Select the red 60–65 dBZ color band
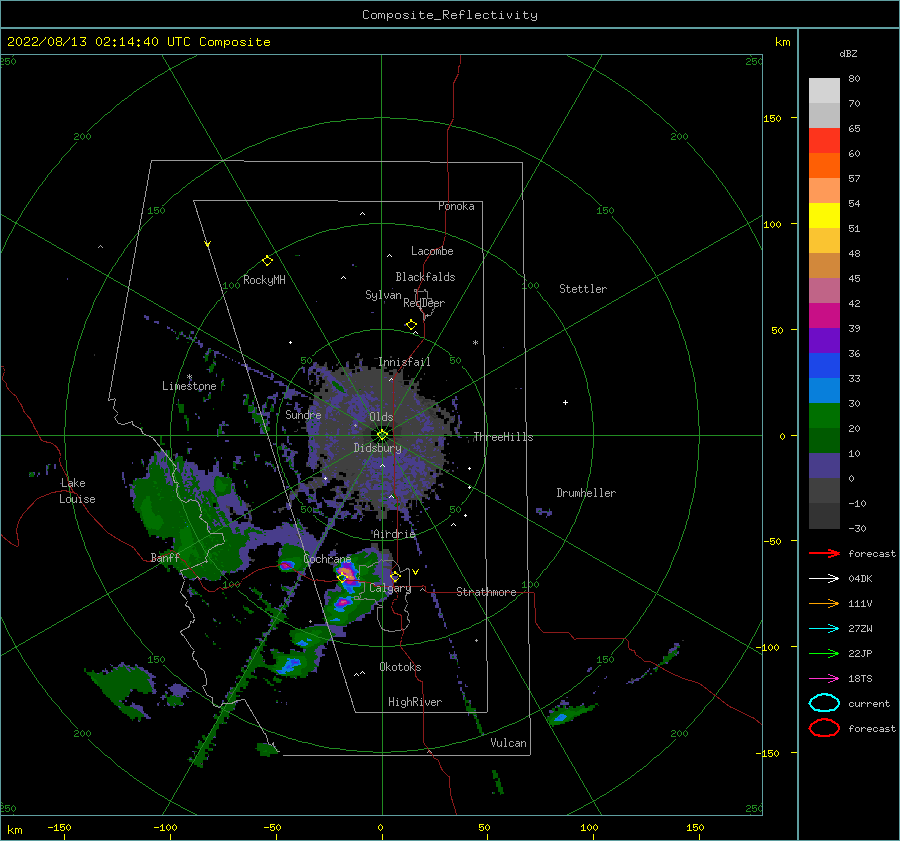900x841 pixels. click(x=824, y=141)
